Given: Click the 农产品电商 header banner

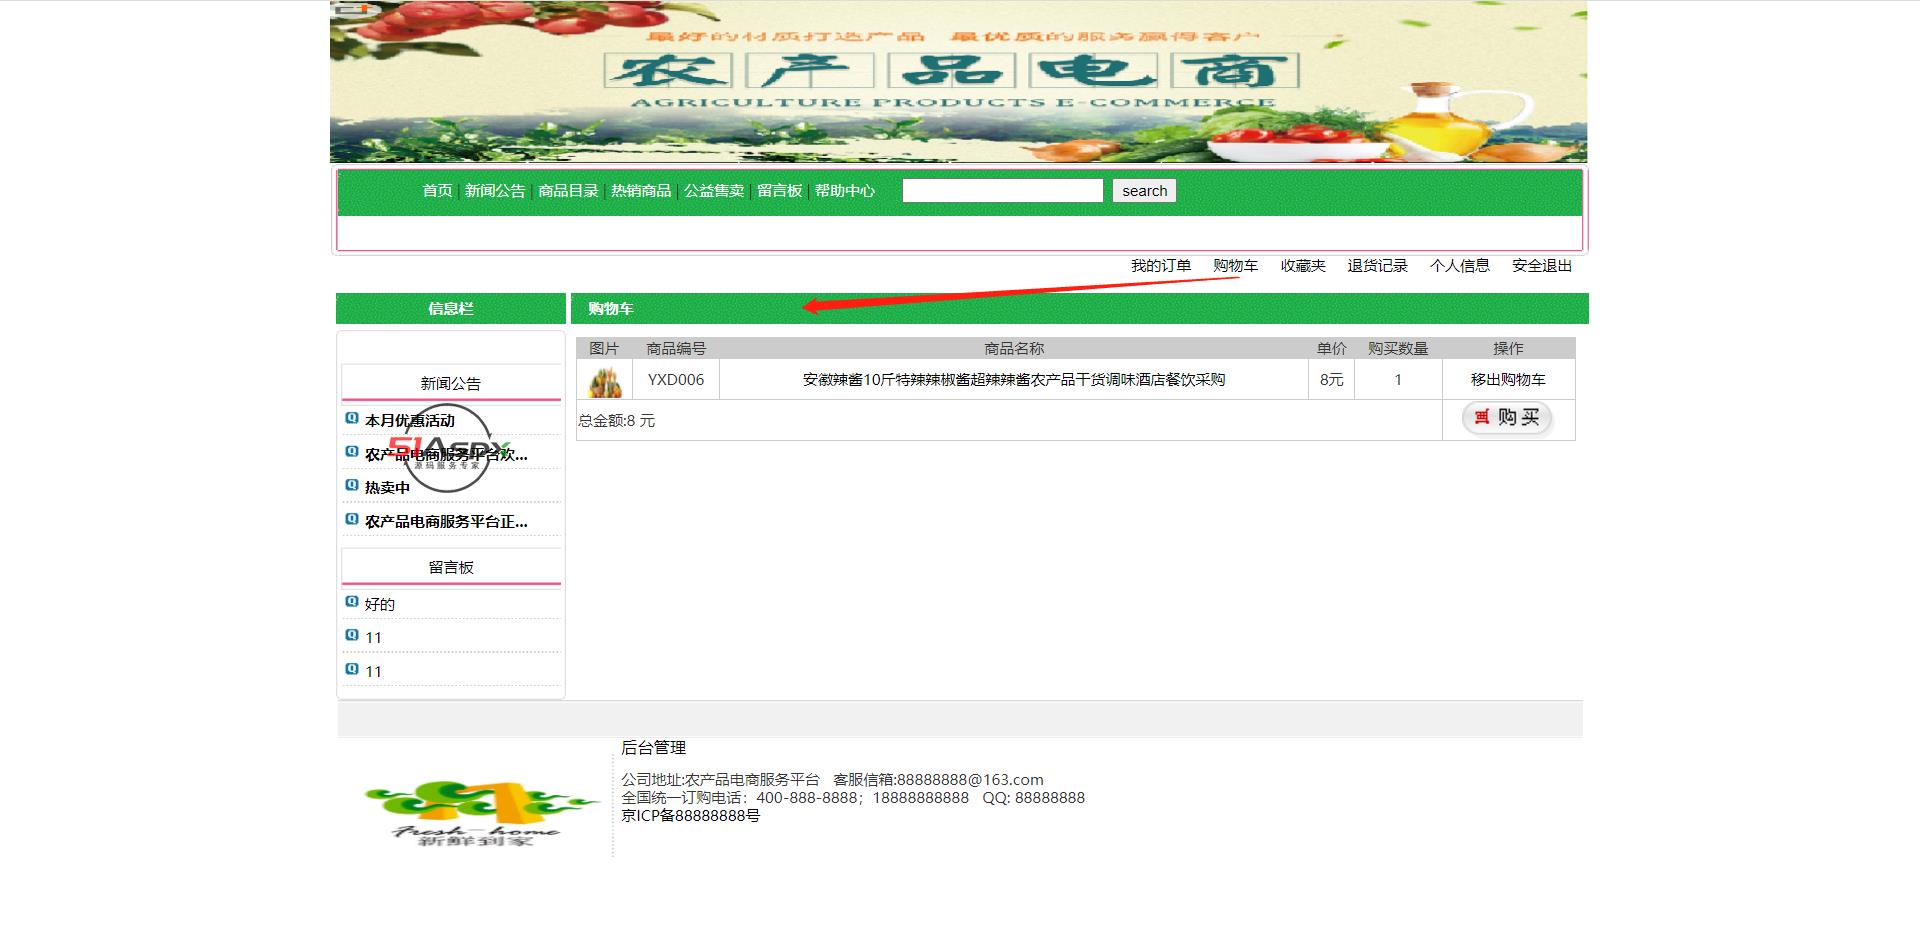Looking at the screenshot, I should 958,81.
